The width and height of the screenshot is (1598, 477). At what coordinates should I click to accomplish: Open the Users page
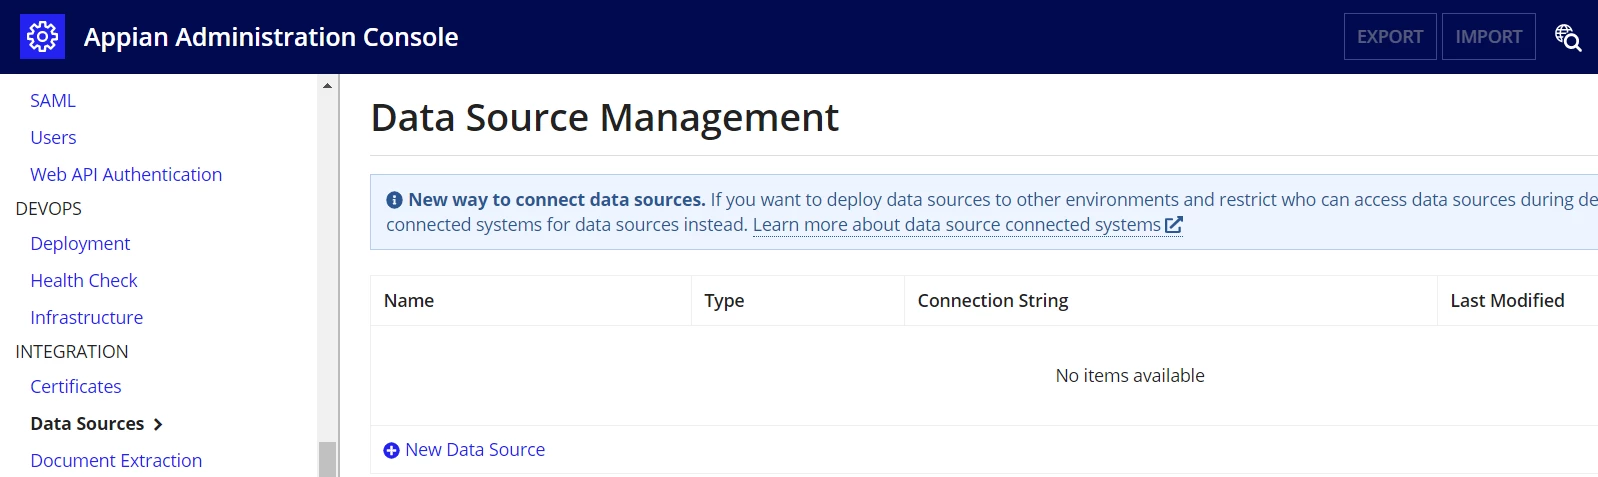pos(53,138)
